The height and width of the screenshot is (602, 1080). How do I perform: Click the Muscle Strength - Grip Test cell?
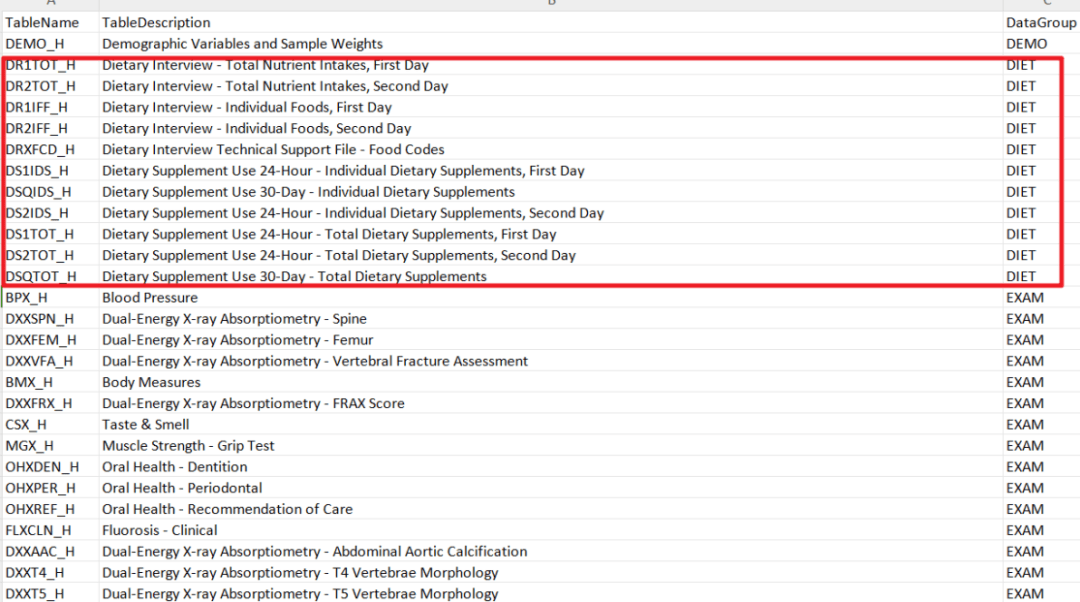pos(188,446)
